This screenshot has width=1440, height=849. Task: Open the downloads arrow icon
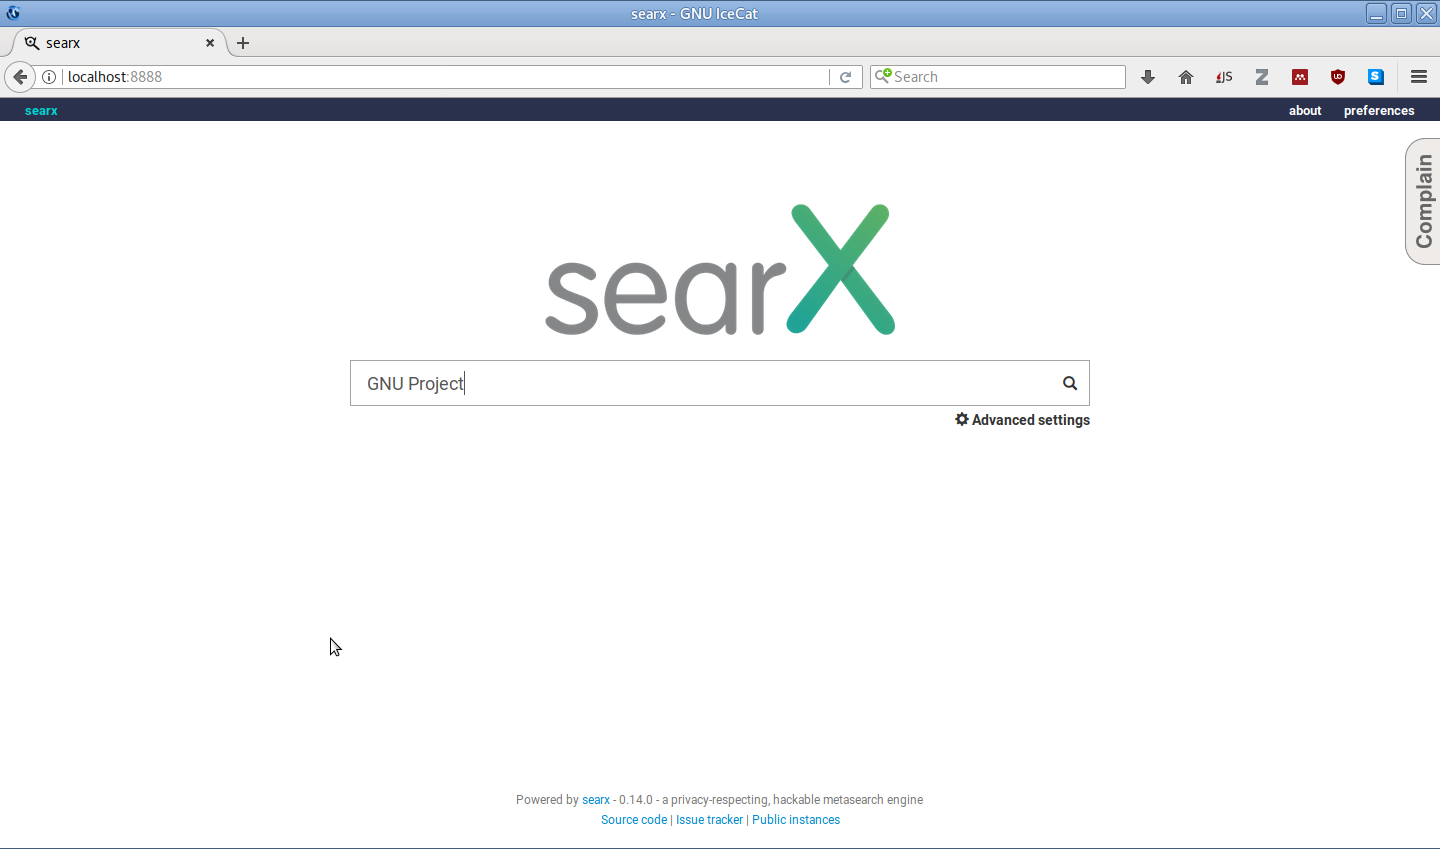tap(1148, 77)
